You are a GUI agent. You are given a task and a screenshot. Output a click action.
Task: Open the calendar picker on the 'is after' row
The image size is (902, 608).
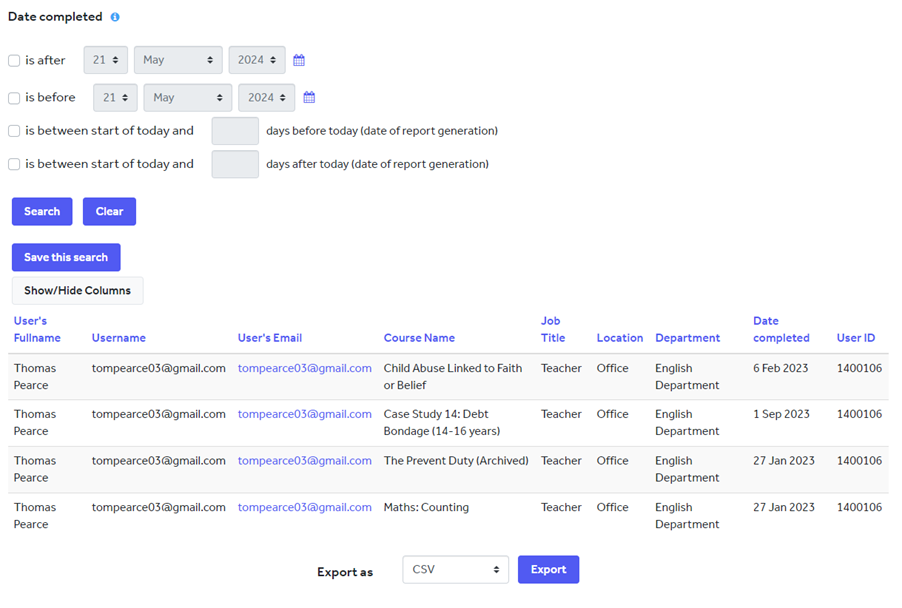pyautogui.click(x=298, y=60)
